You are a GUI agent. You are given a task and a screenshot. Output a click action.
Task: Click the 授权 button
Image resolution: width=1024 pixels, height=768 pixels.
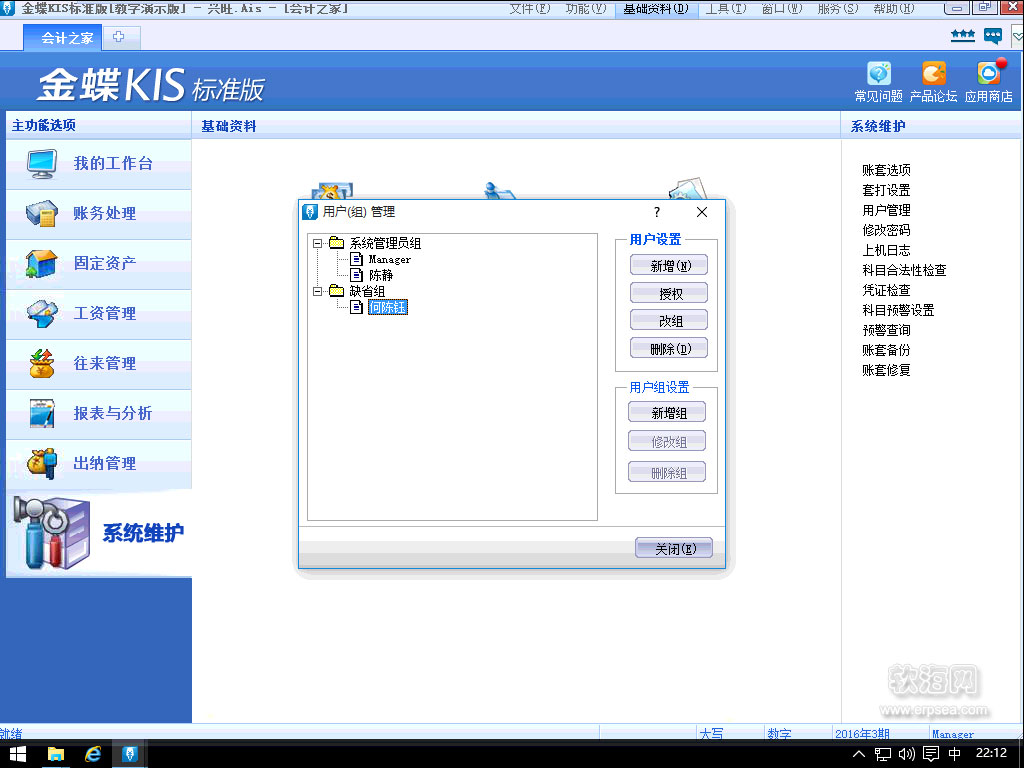point(669,293)
